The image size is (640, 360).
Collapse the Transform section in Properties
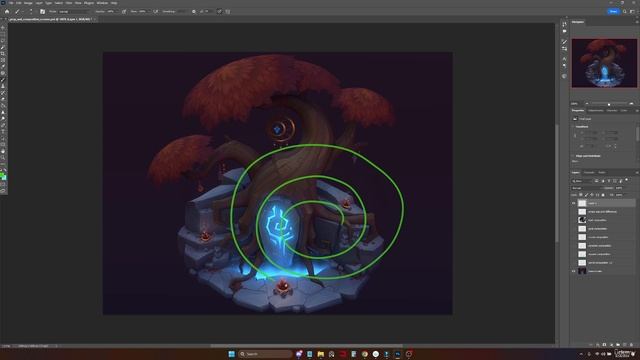(x=573, y=127)
